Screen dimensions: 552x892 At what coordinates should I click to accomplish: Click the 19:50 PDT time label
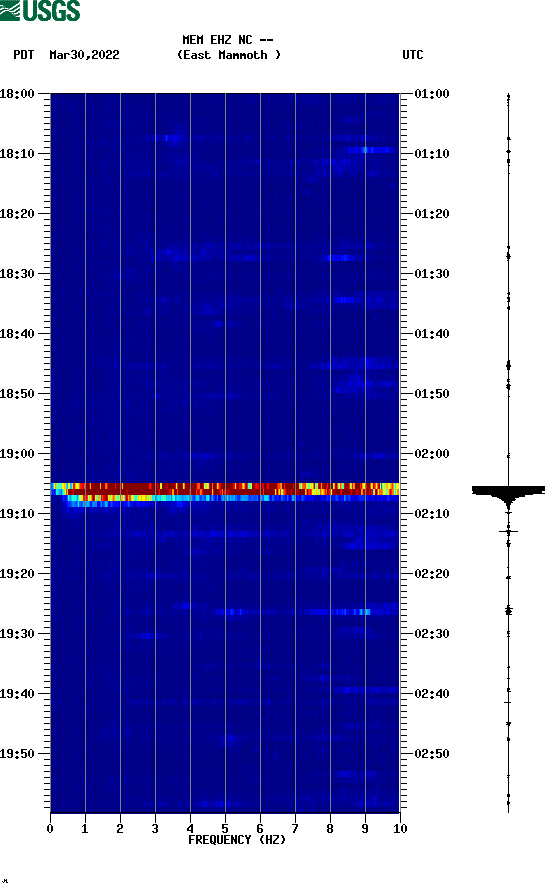17,754
